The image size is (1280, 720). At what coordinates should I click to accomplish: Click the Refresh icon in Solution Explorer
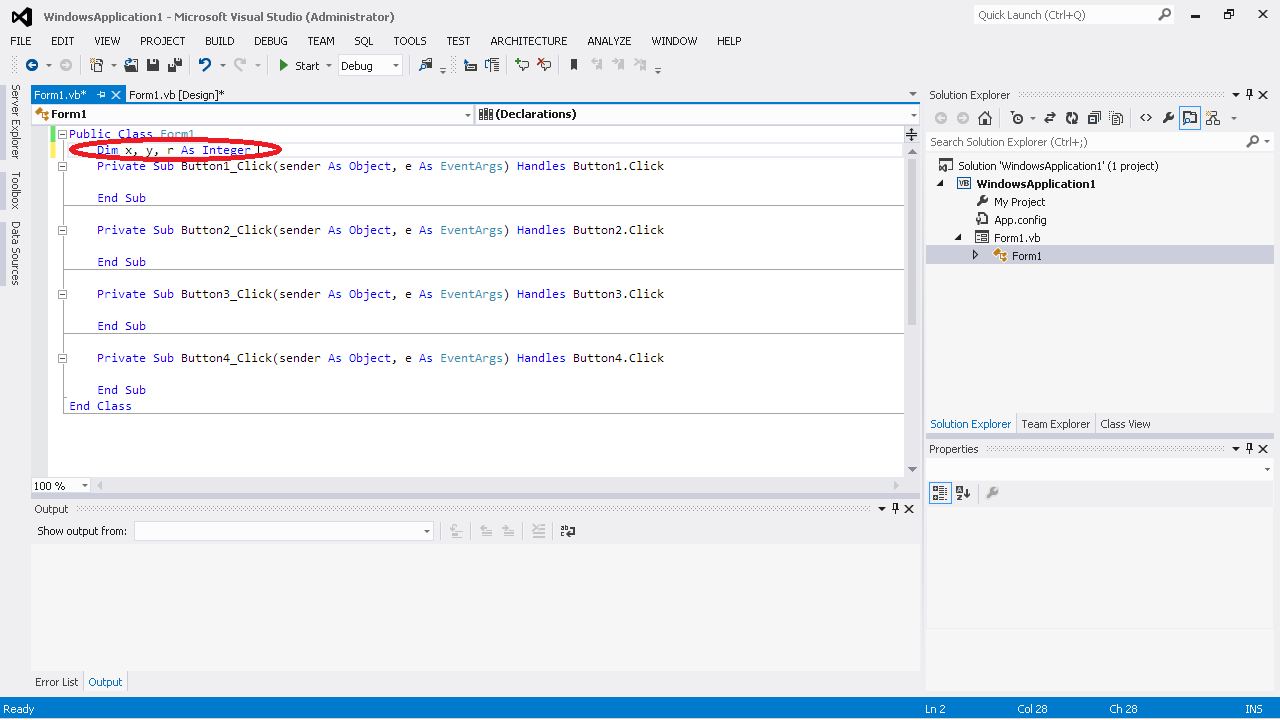point(1072,118)
